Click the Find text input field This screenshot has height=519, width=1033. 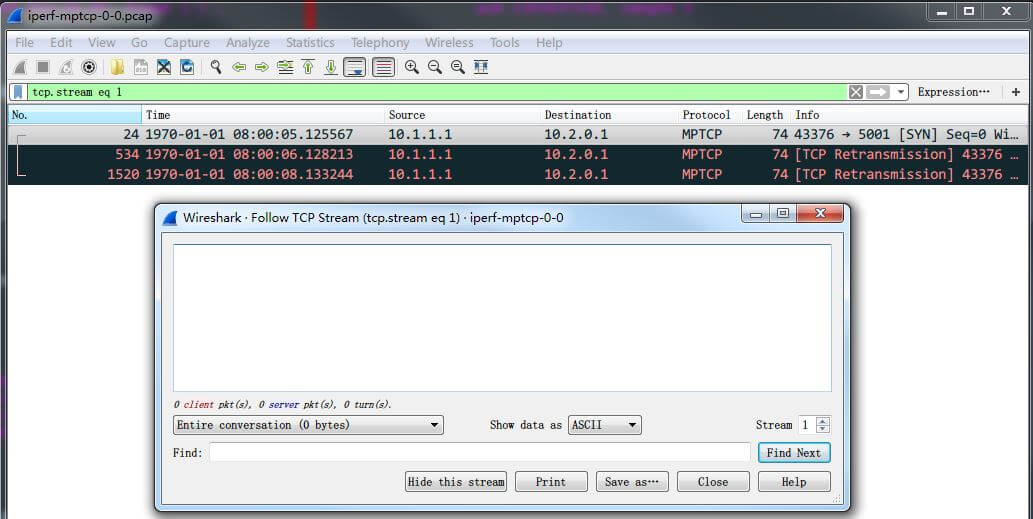(479, 453)
